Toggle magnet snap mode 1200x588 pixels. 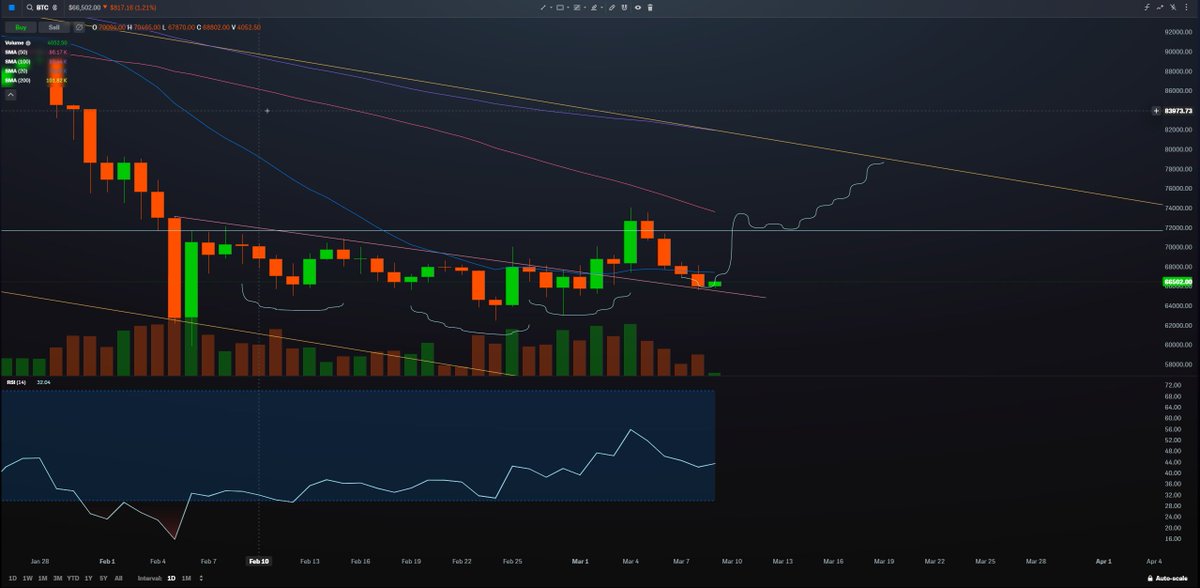pos(624,8)
